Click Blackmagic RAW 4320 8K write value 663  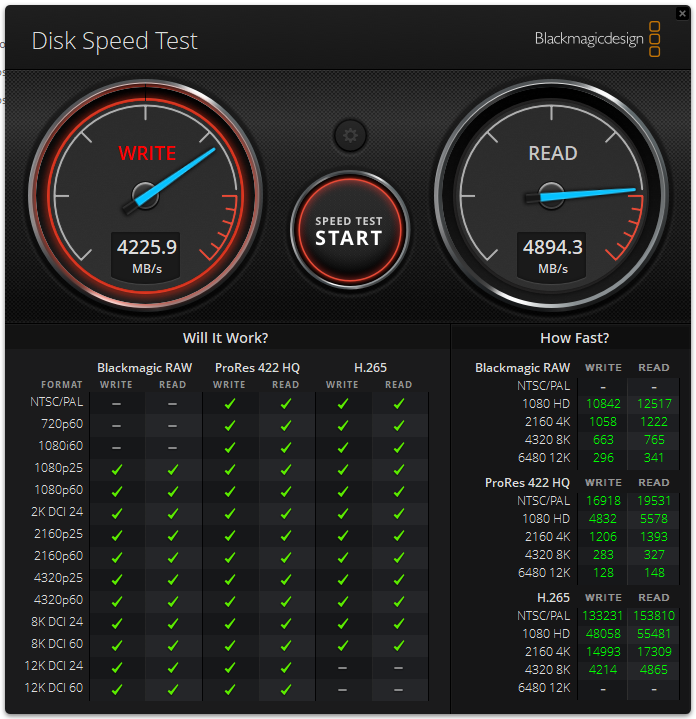603,440
